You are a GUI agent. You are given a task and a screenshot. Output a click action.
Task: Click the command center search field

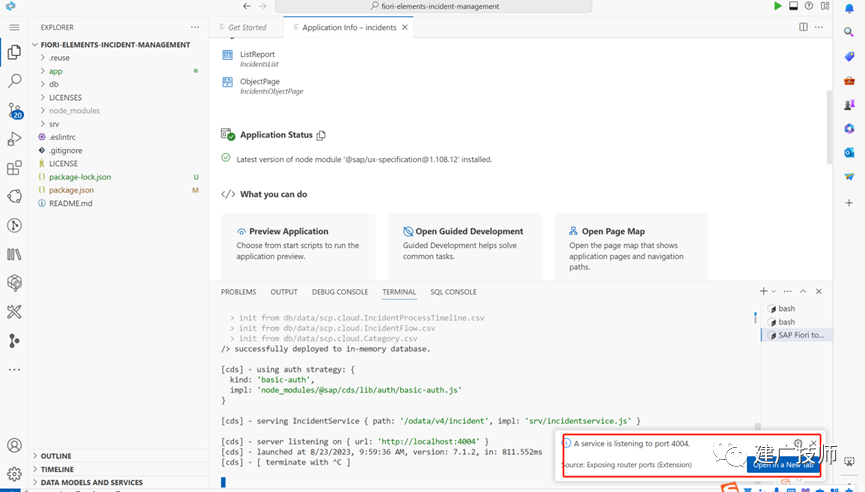tap(434, 6)
